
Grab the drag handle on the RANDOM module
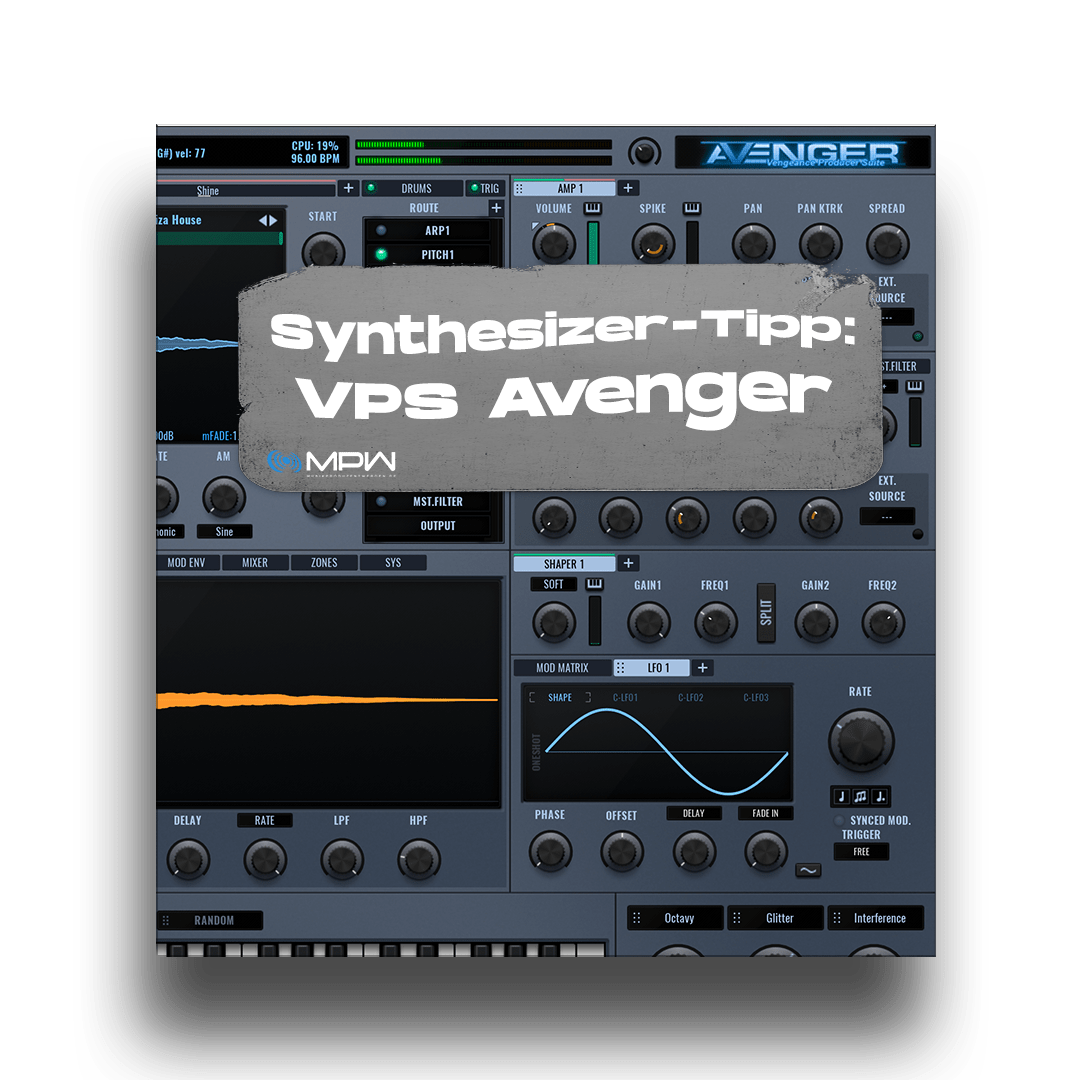point(165,920)
